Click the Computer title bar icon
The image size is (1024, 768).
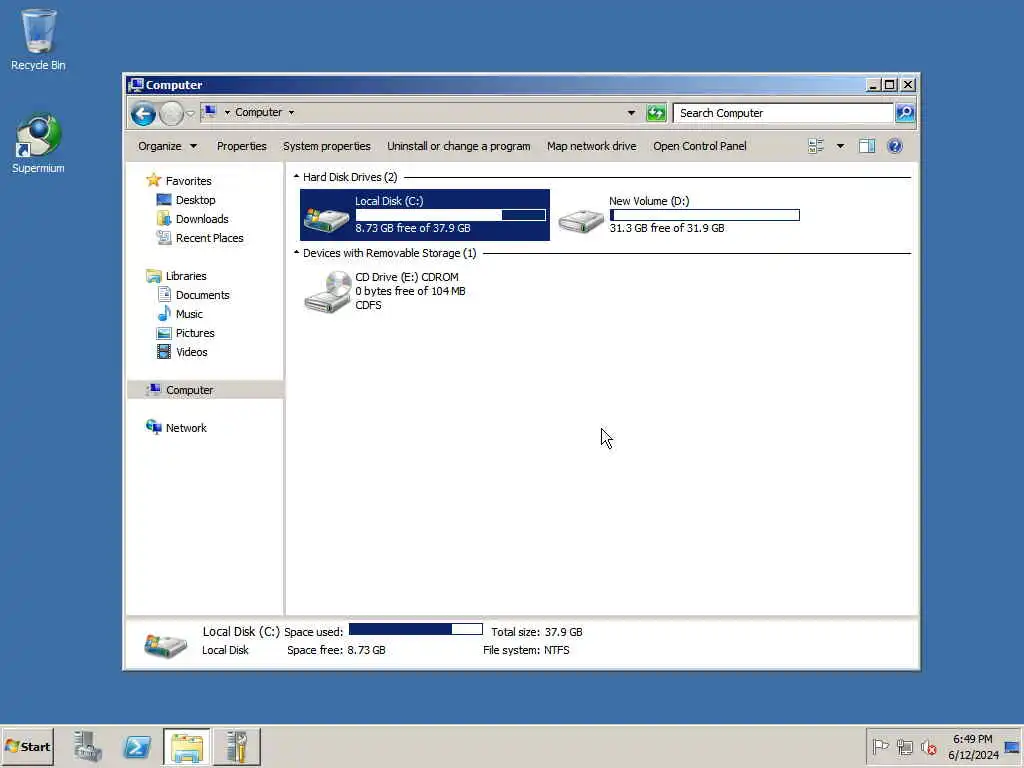(x=136, y=85)
